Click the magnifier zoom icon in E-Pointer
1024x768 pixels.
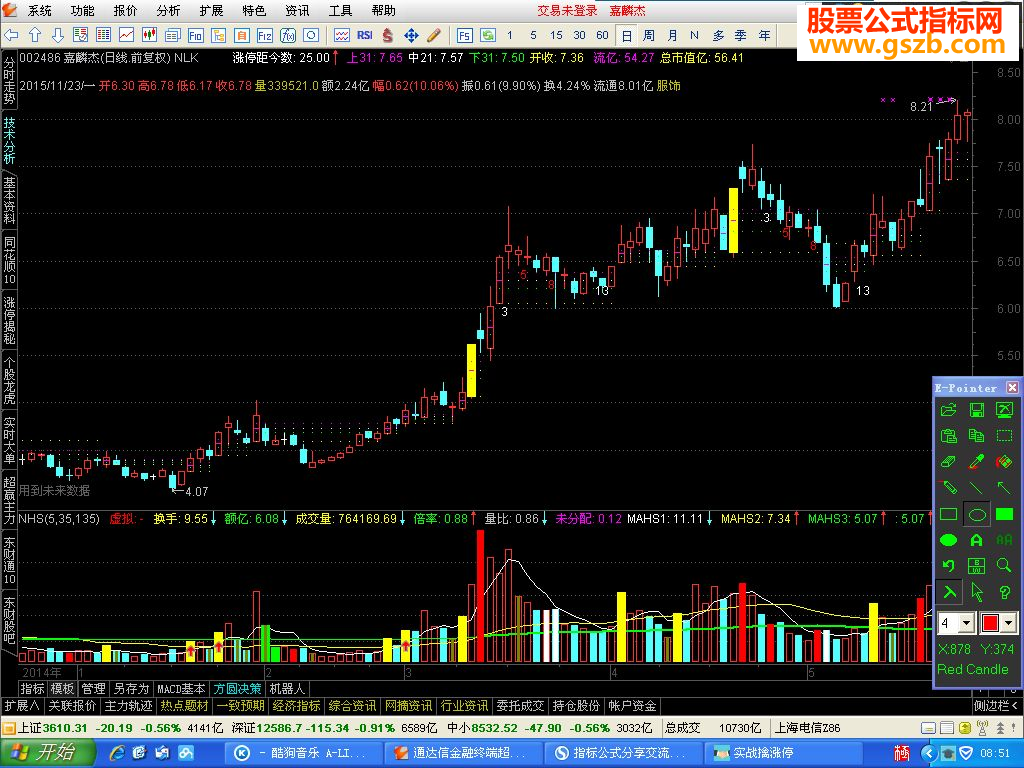click(x=1004, y=566)
